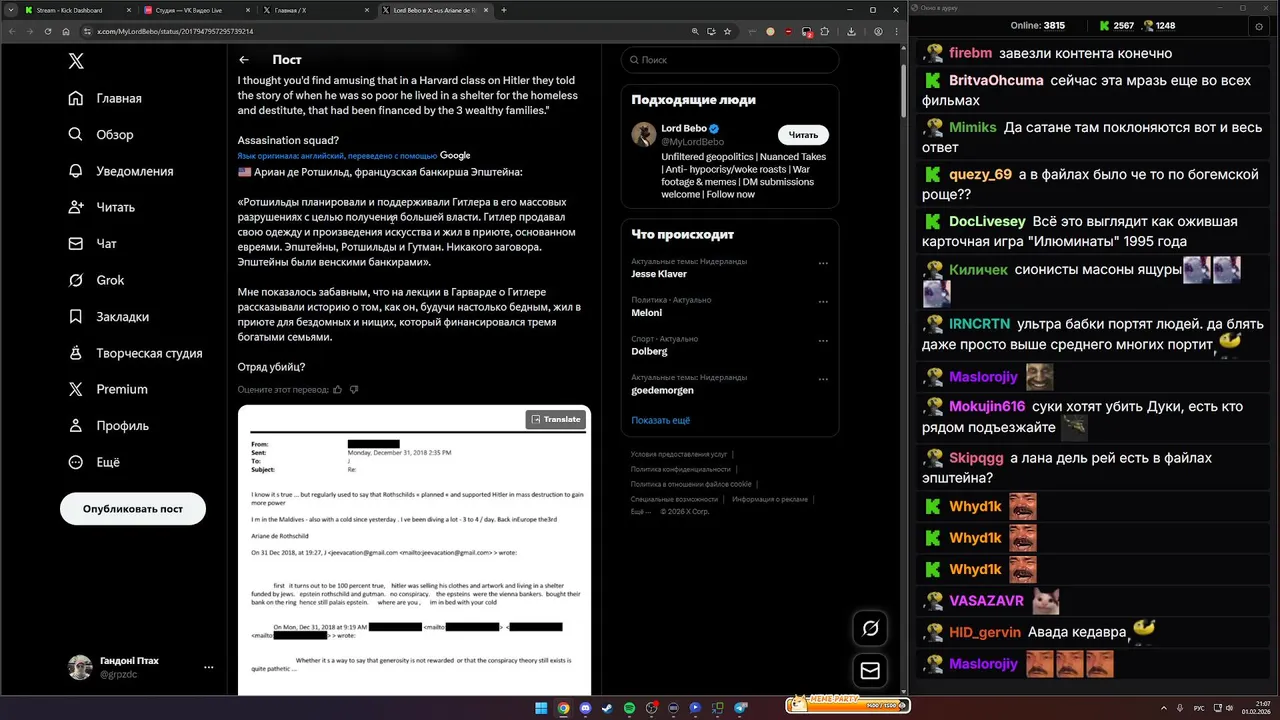Click the BritvaOhcuma username in chat
This screenshot has width=1280, height=720.
pos(996,80)
